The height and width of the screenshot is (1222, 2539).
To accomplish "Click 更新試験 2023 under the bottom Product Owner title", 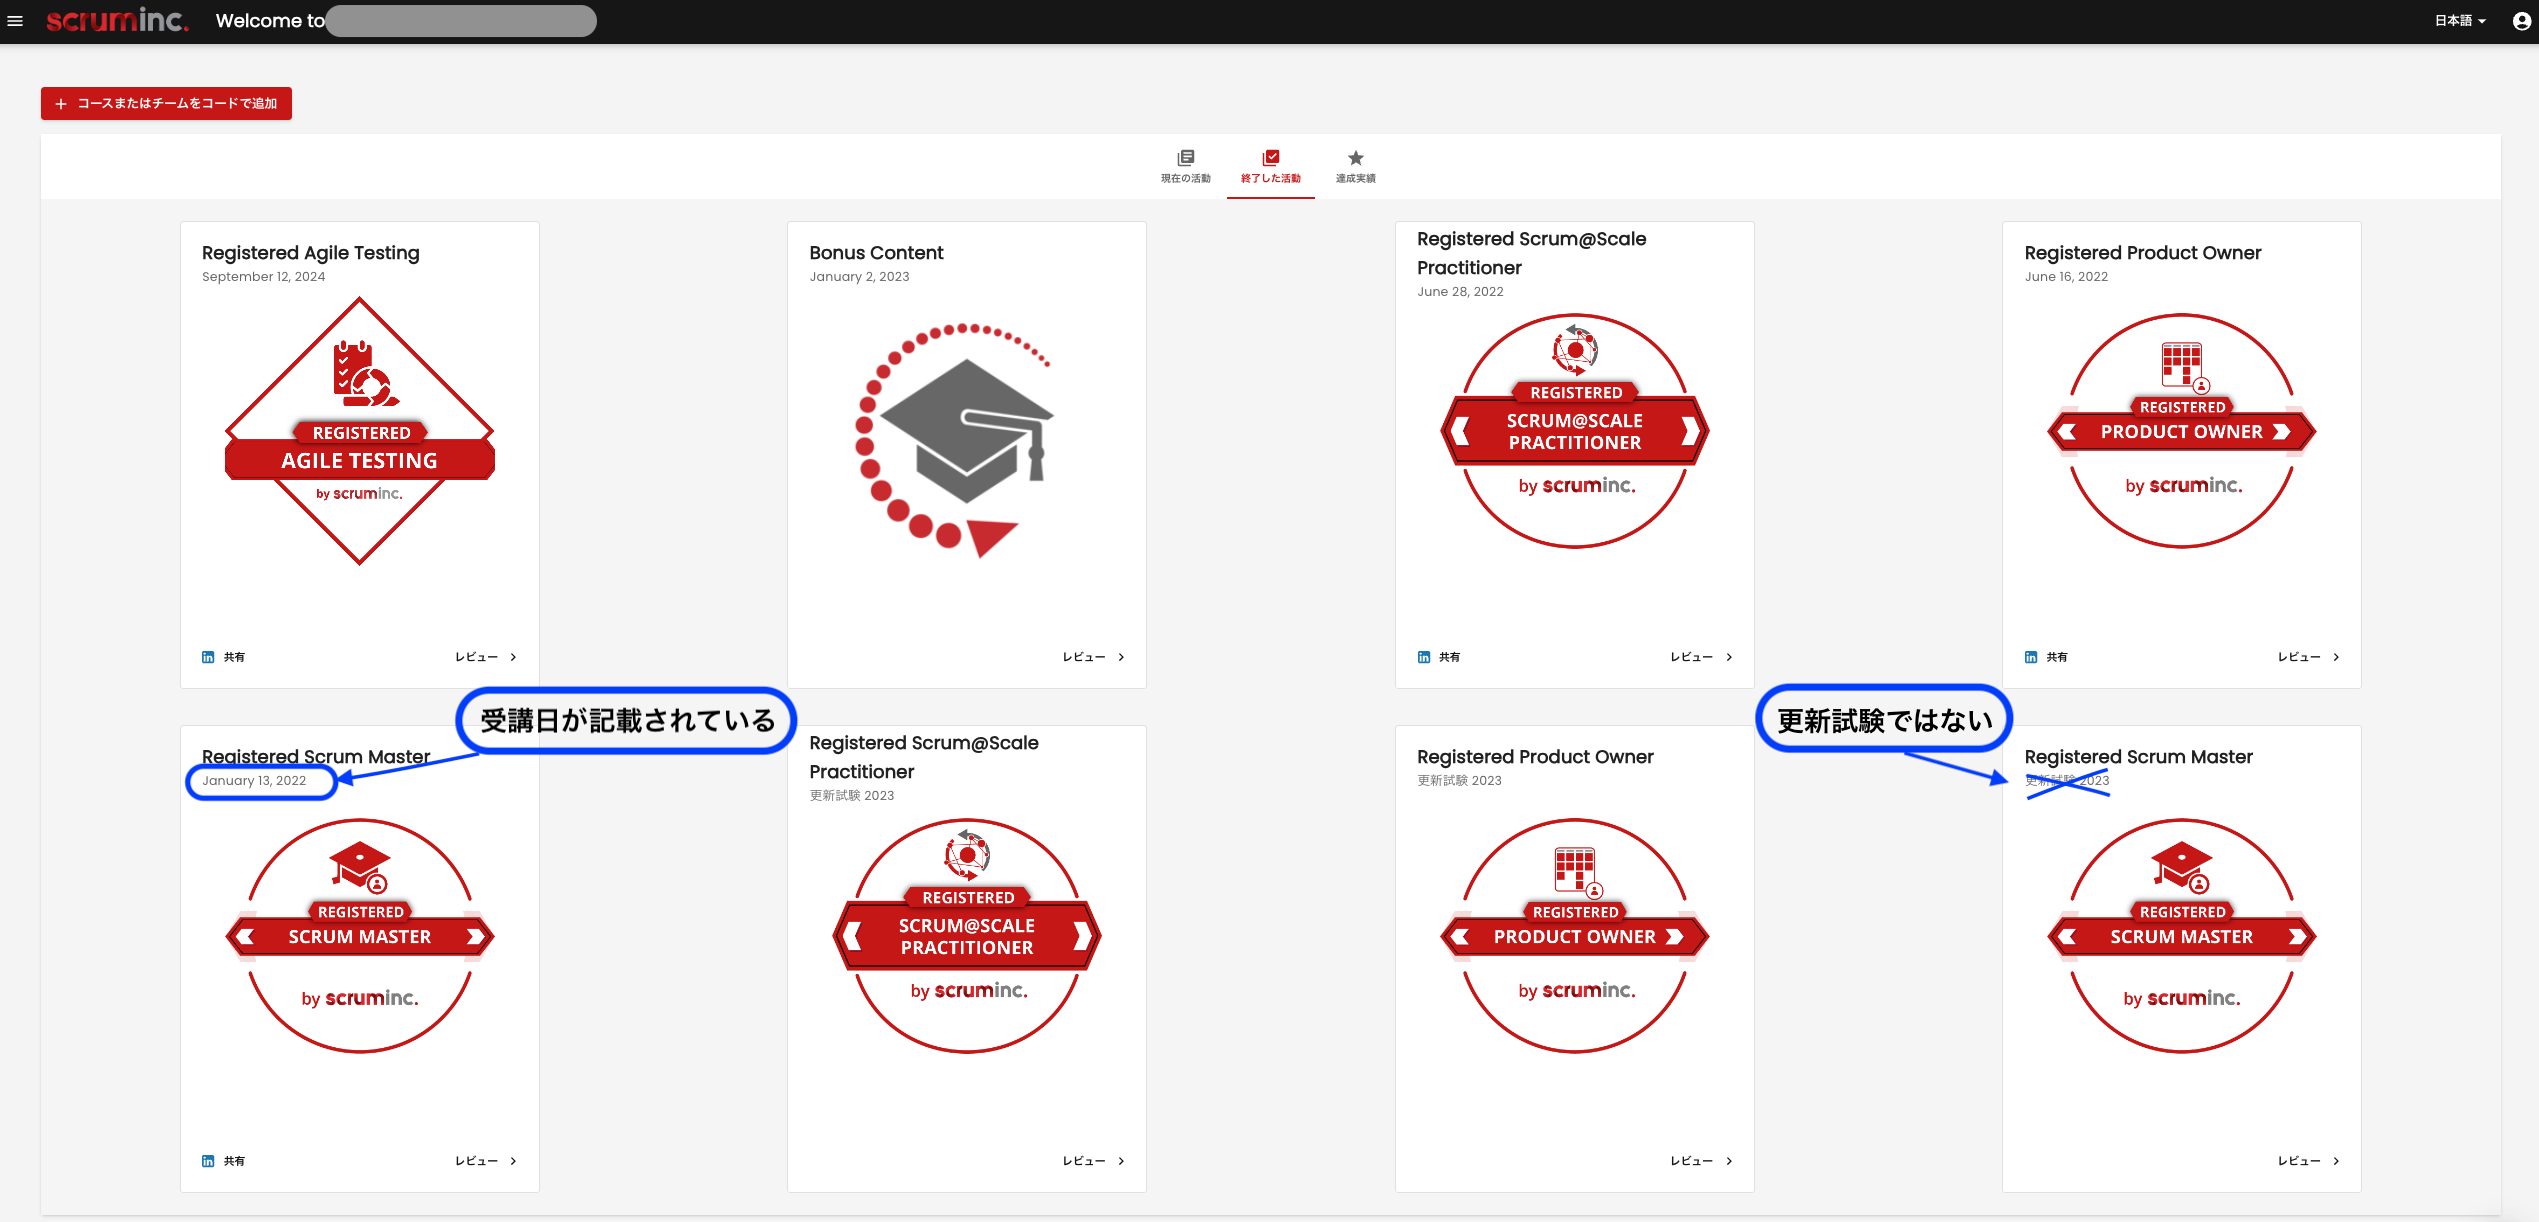I will coord(1459,781).
